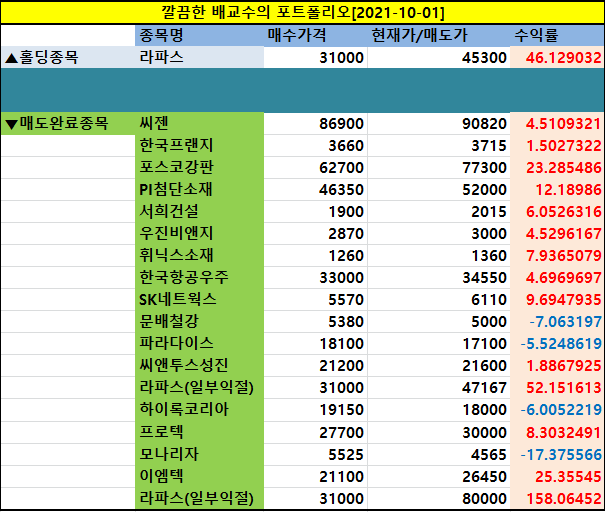Select the SK네트웍스 stock name cell

199,299
